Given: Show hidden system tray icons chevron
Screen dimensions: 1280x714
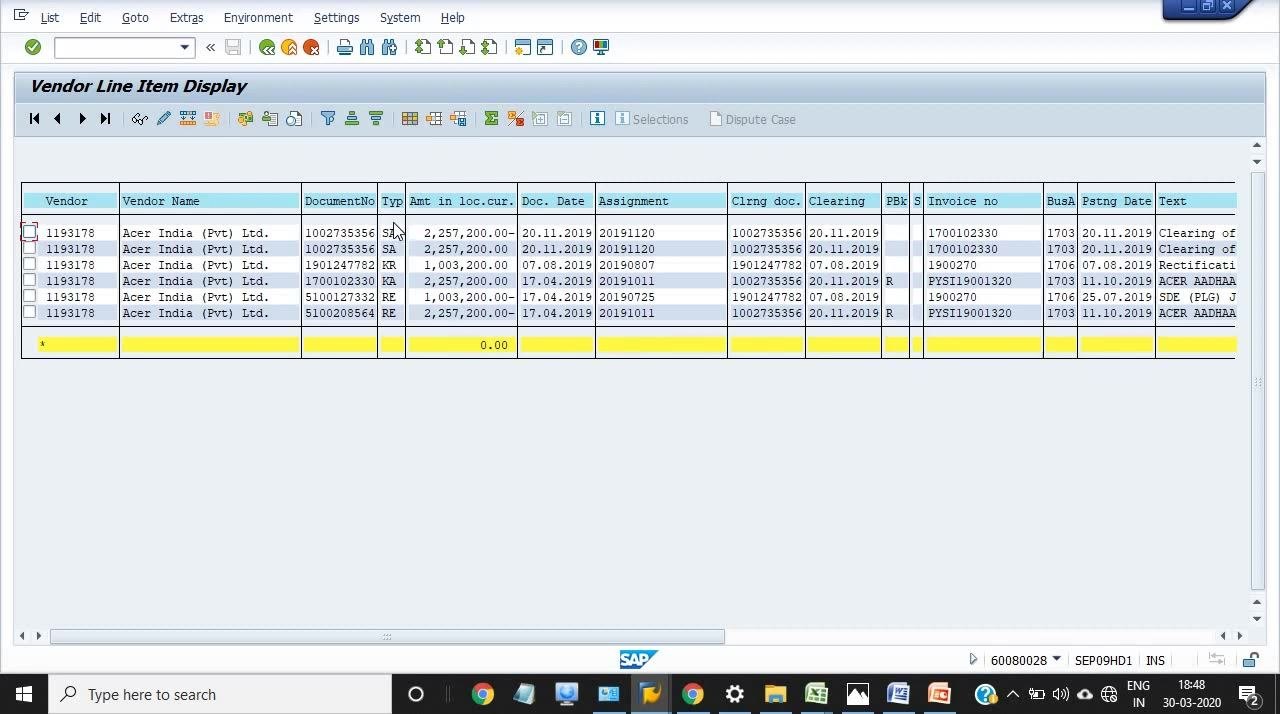Looking at the screenshot, I should [x=1013, y=694].
